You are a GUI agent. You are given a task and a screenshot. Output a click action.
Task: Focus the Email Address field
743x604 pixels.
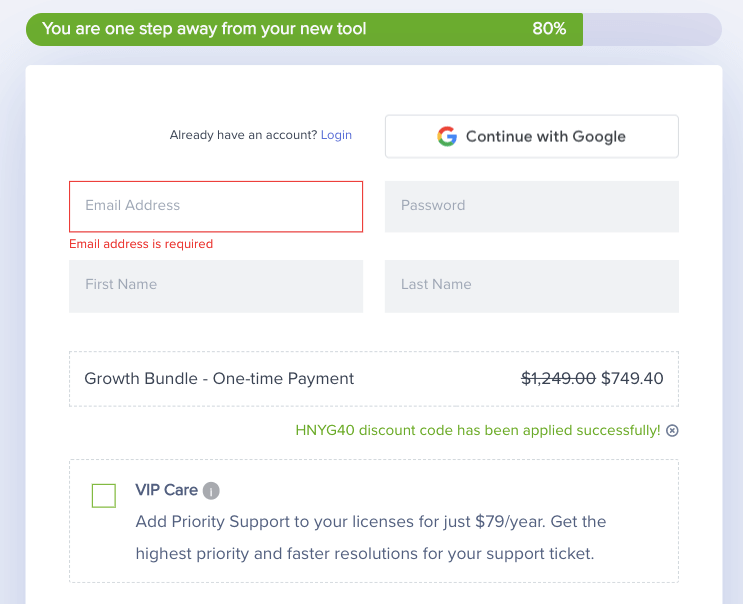pyautogui.click(x=216, y=206)
